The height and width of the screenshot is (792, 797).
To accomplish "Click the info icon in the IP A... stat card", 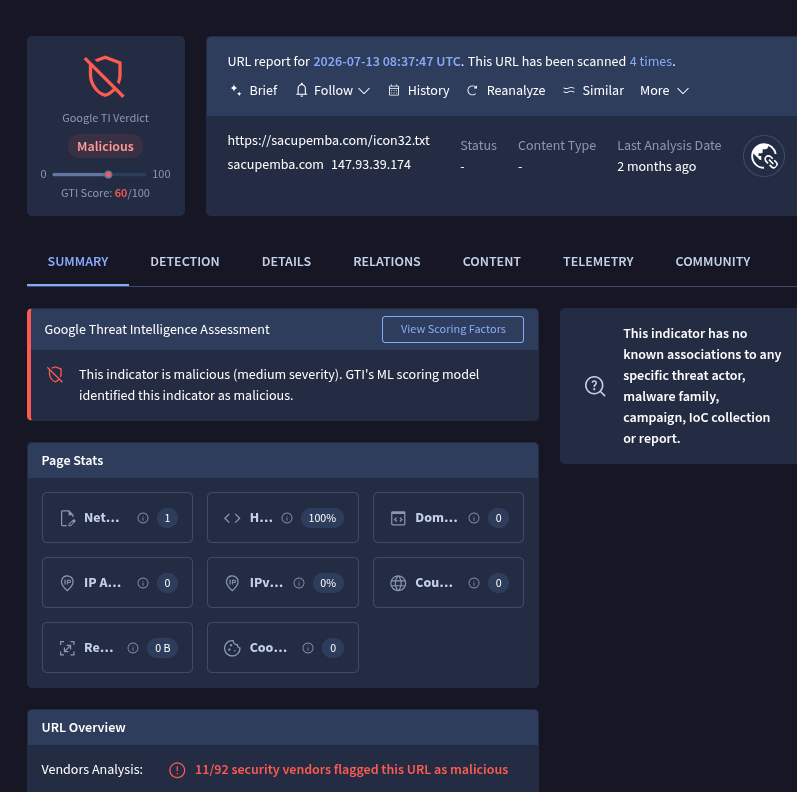I will (x=143, y=583).
